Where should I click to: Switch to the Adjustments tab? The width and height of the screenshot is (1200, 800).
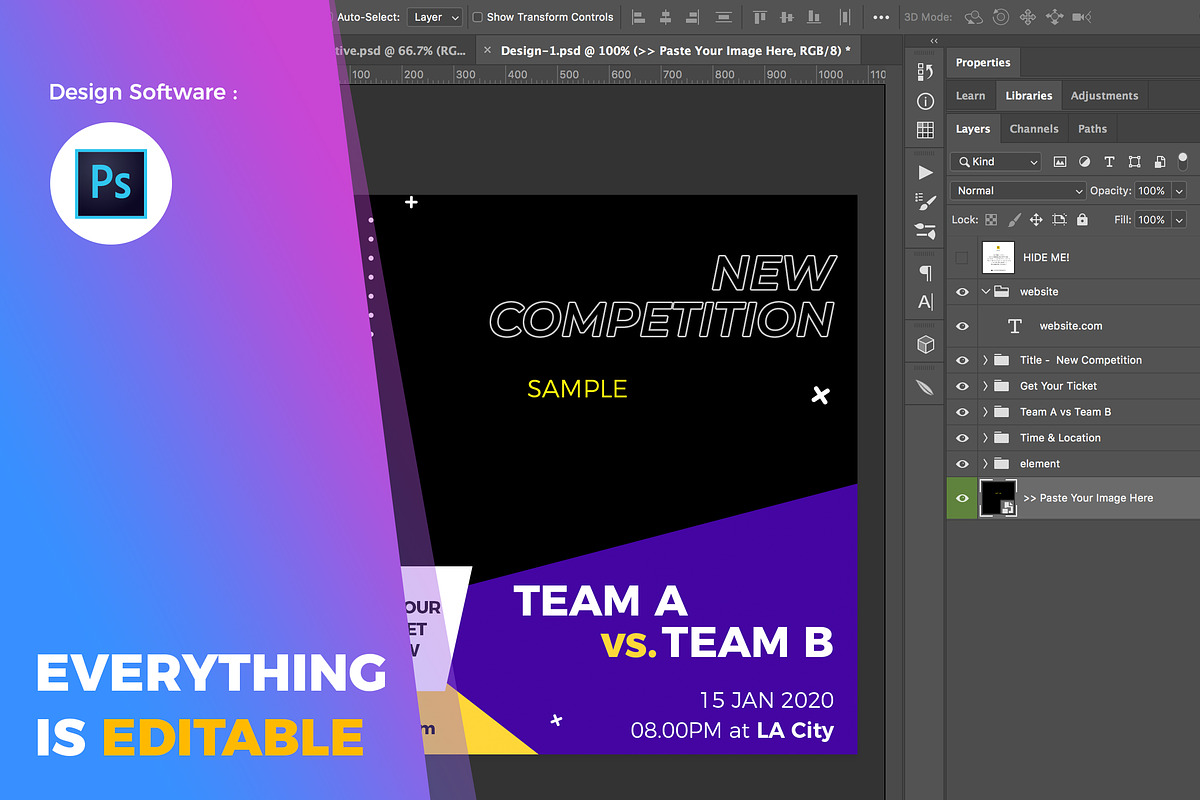coord(1104,96)
